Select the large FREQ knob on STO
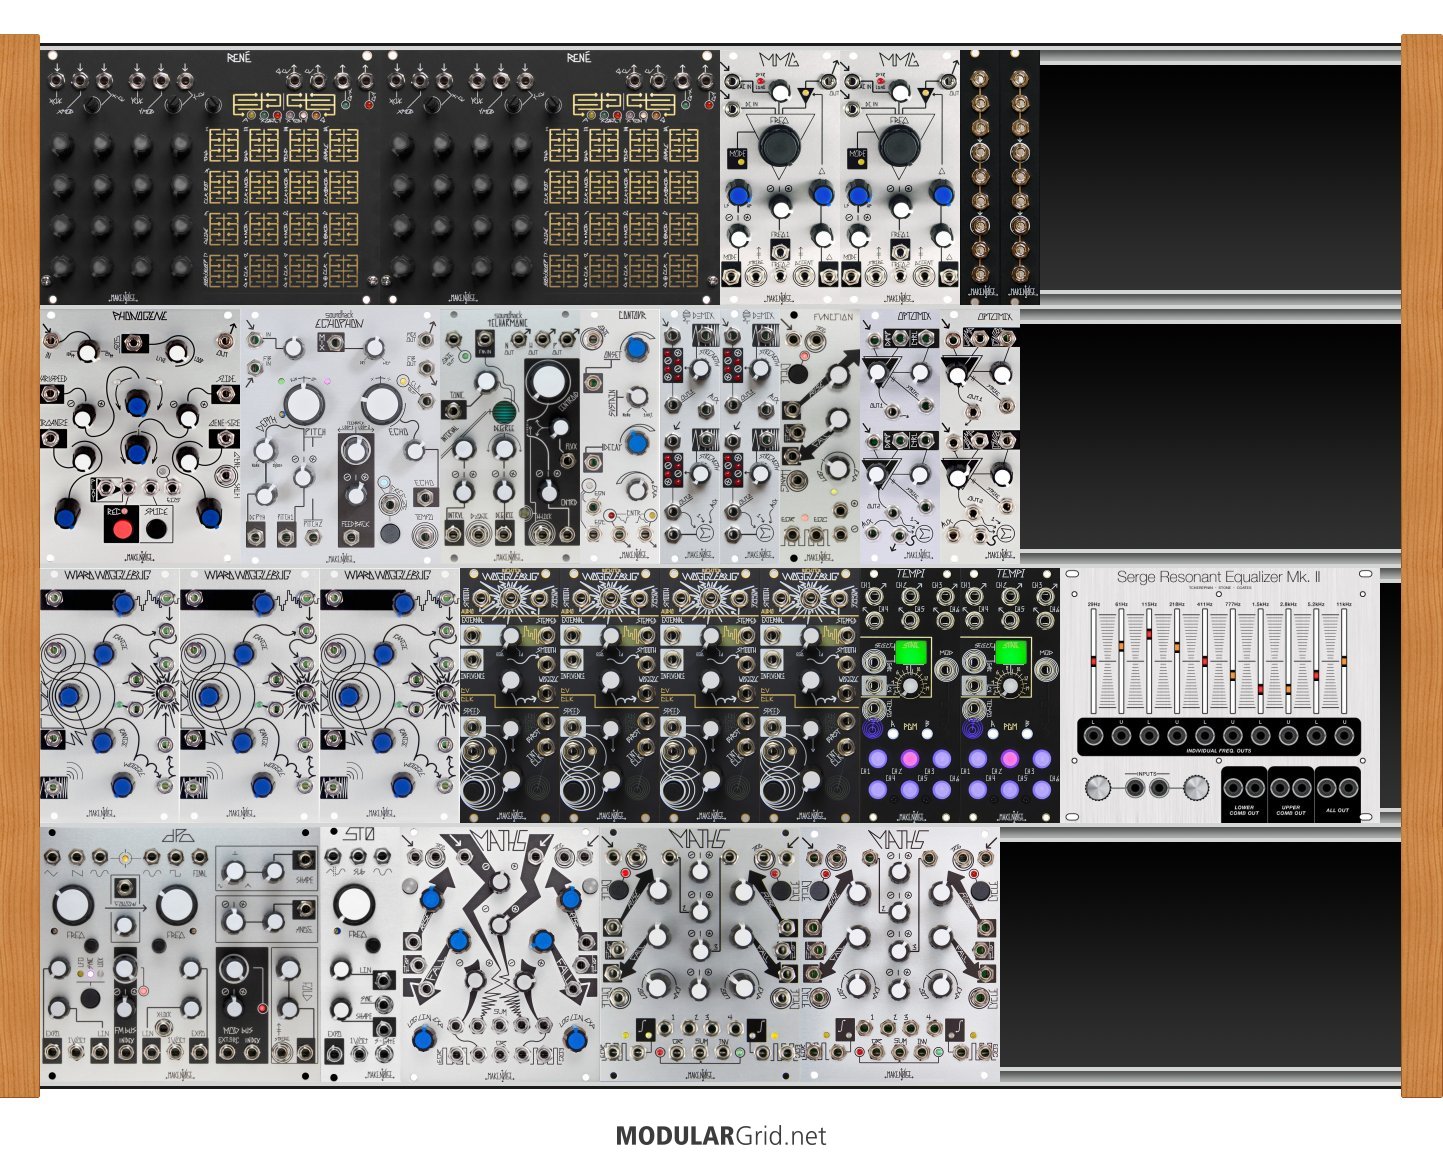The image size is (1443, 1157). (355, 905)
